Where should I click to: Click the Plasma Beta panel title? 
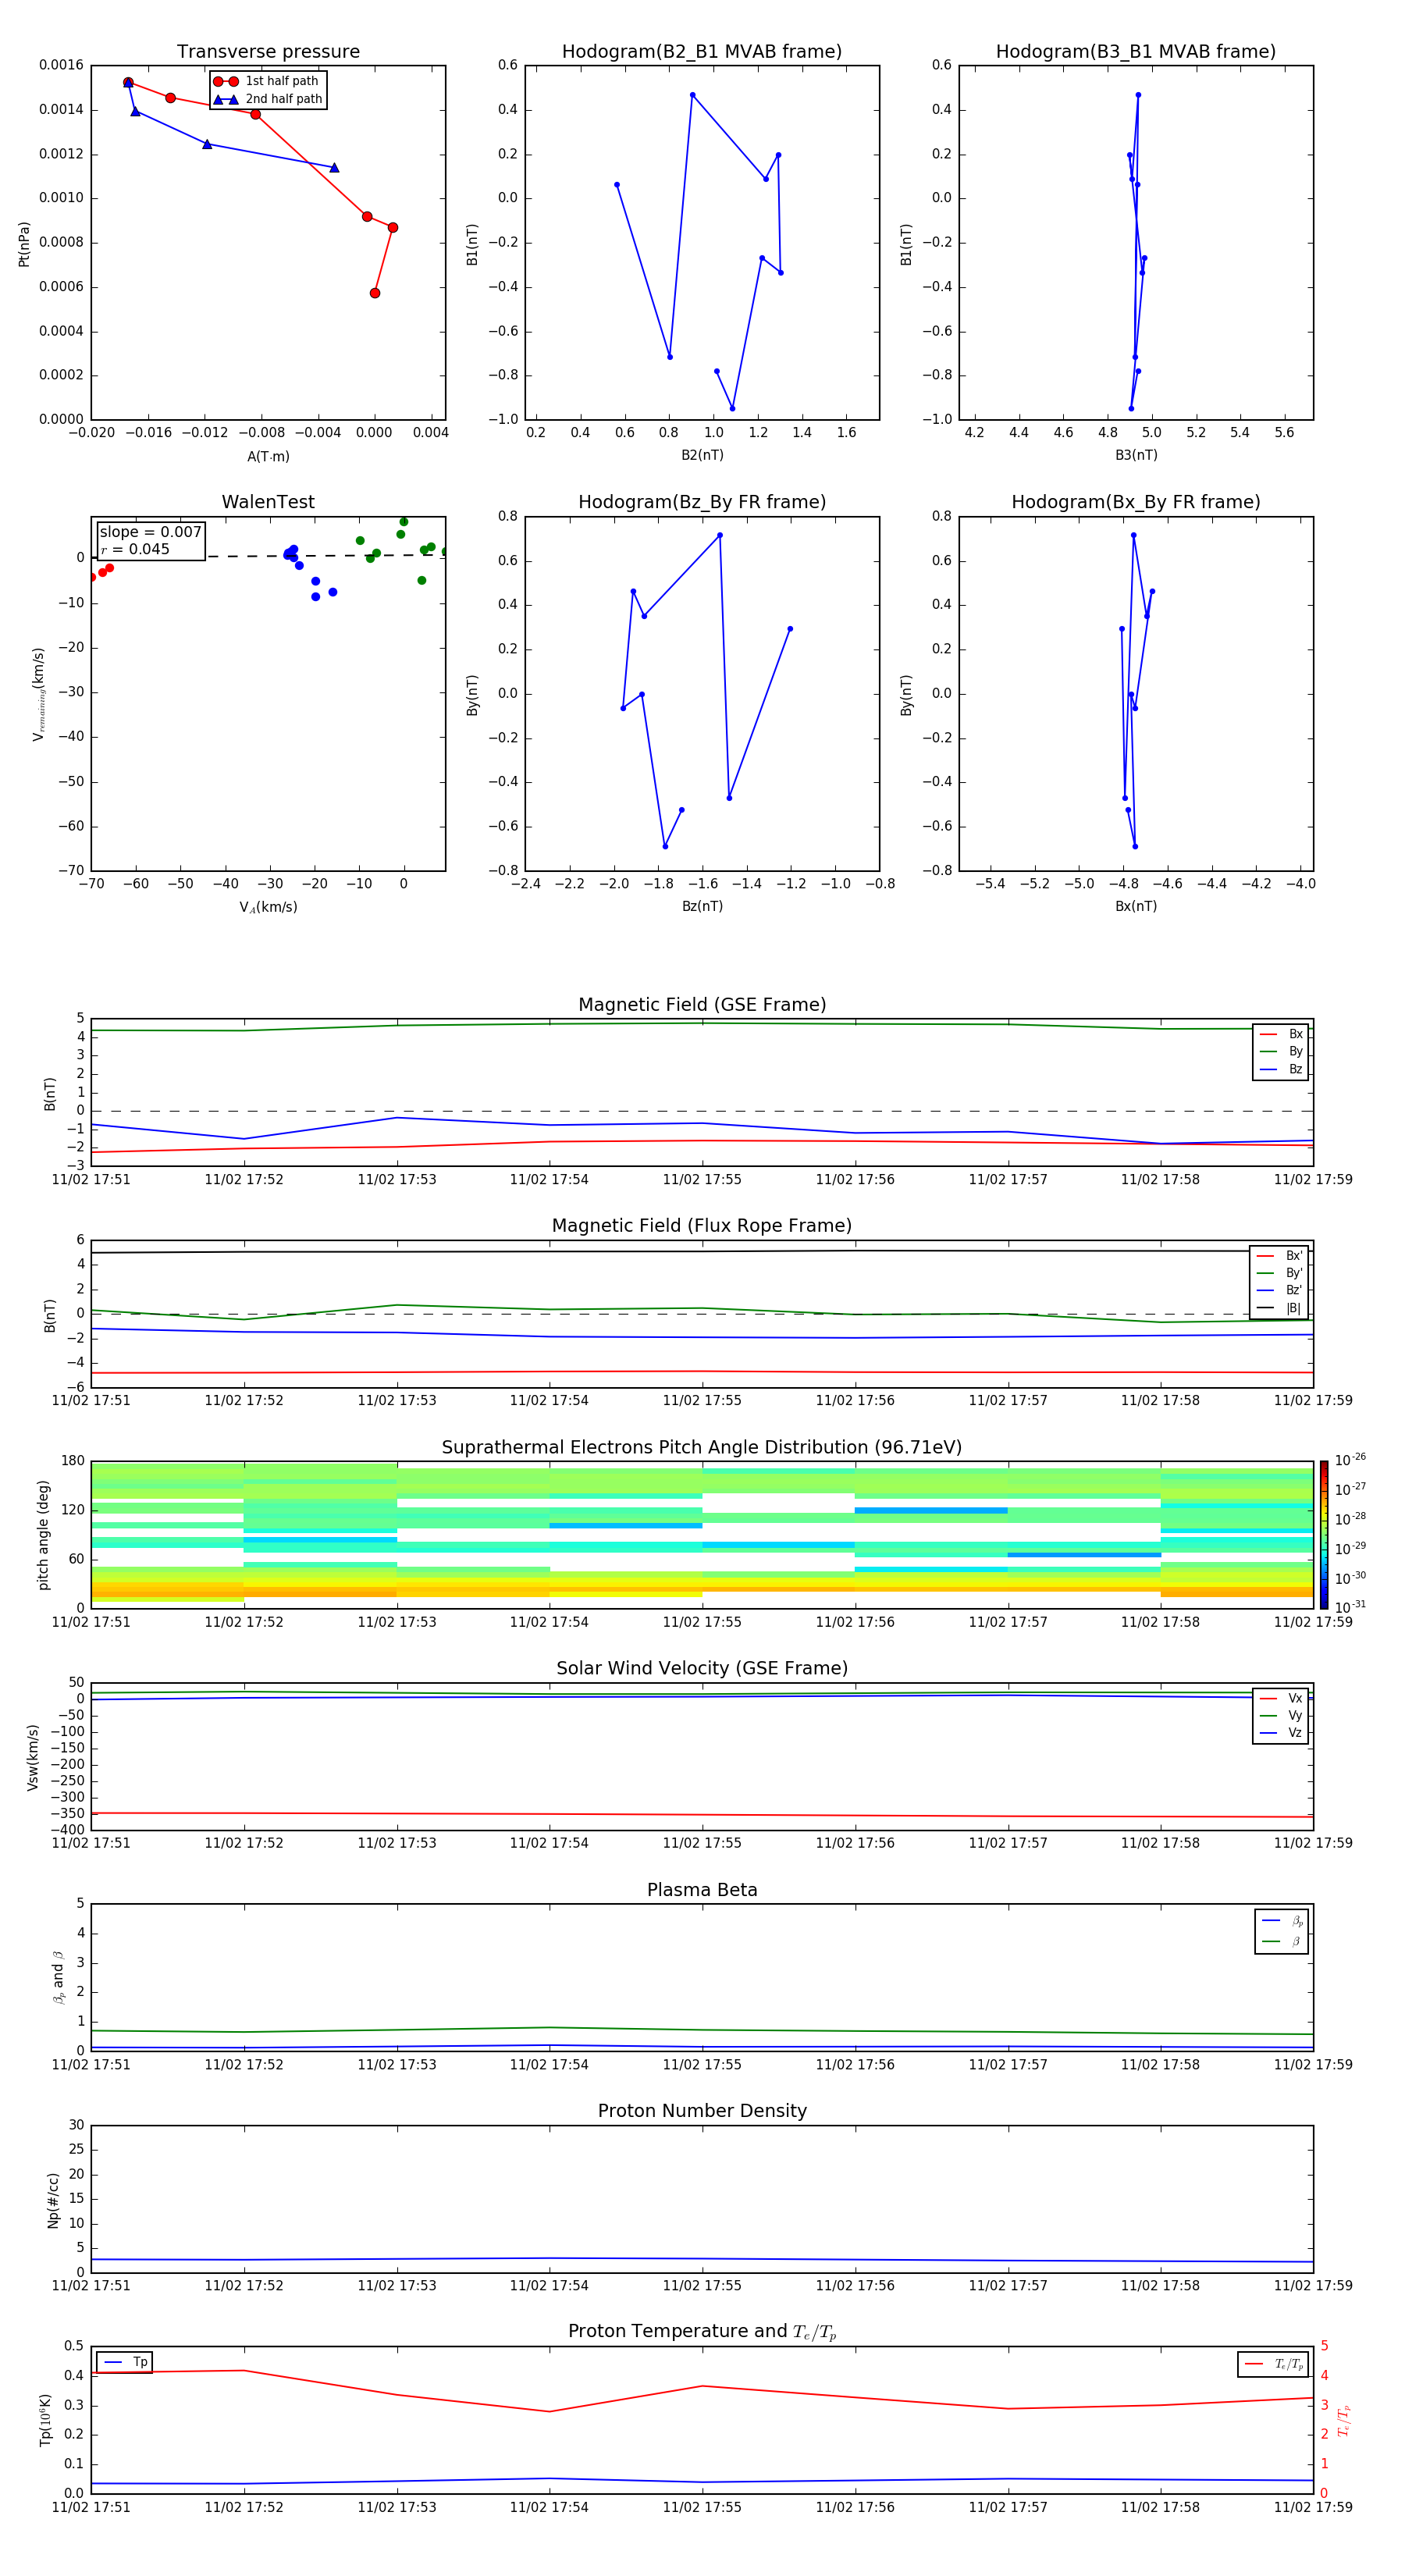click(702, 1890)
